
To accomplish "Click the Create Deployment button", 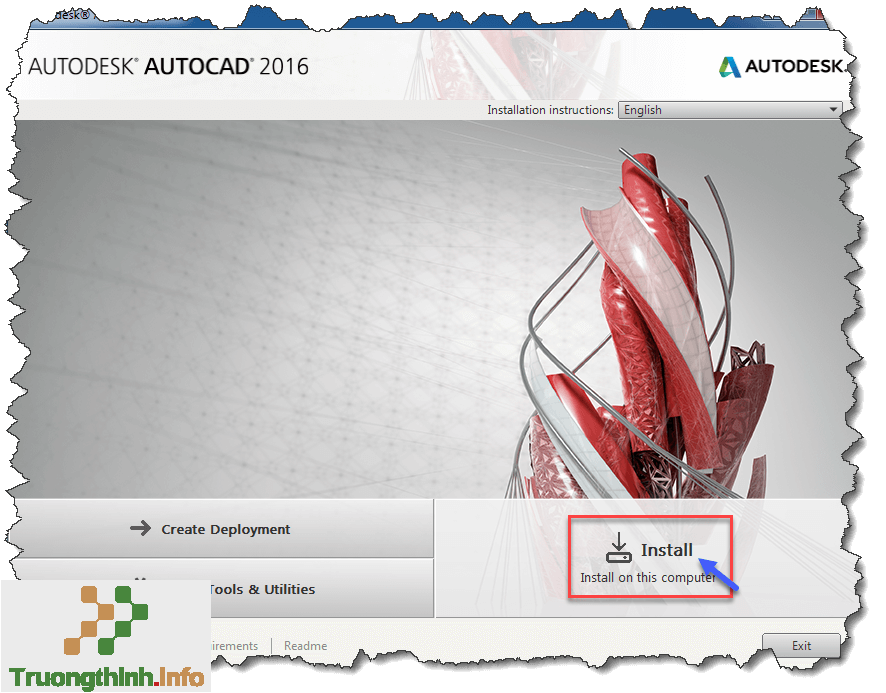I will [224, 529].
